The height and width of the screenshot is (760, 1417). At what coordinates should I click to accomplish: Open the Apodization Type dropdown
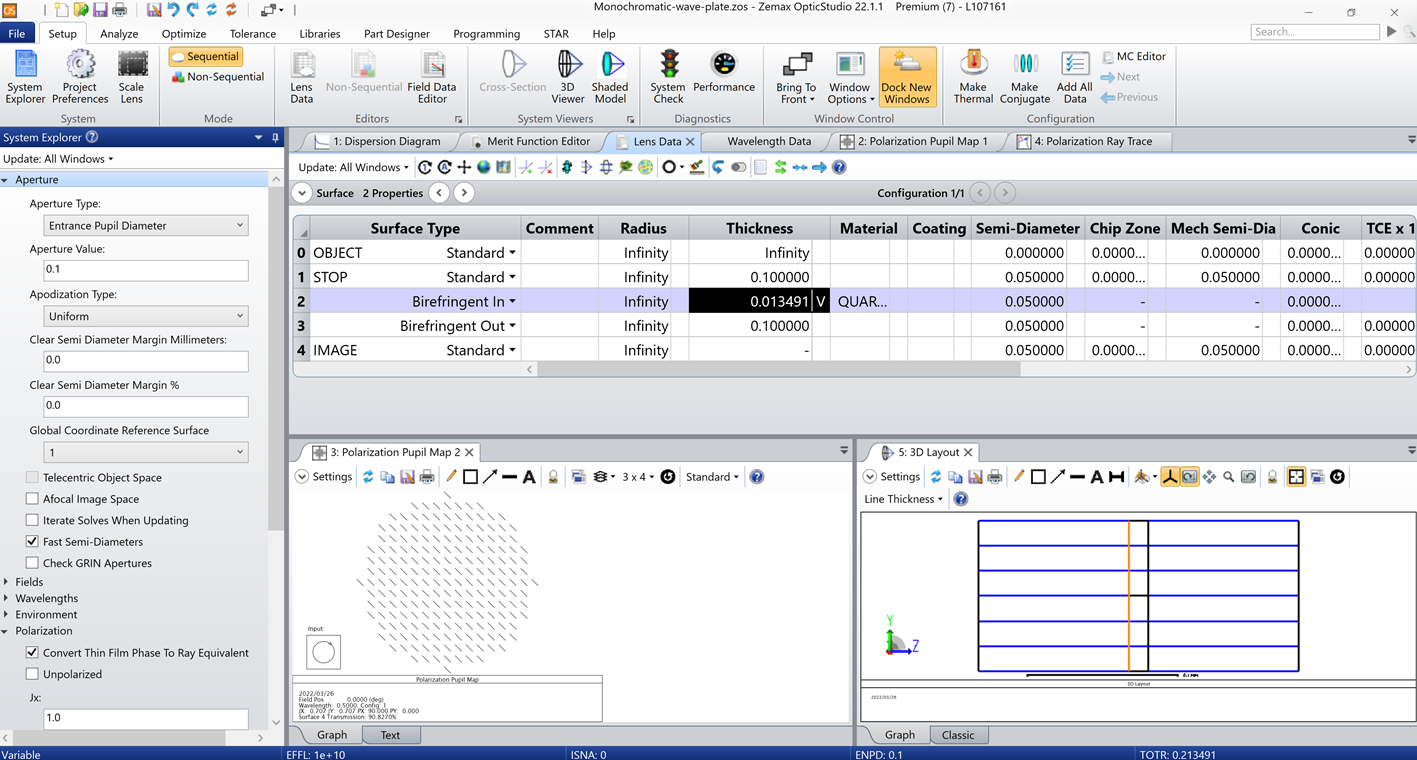146,316
